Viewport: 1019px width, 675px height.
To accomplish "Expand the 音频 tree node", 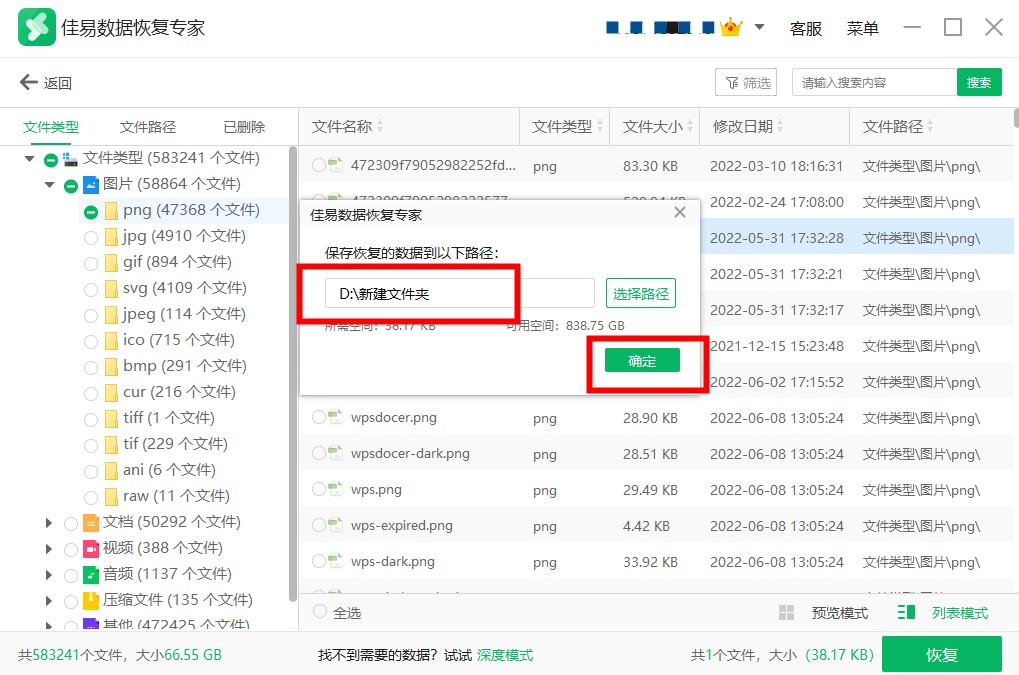I will click(49, 575).
